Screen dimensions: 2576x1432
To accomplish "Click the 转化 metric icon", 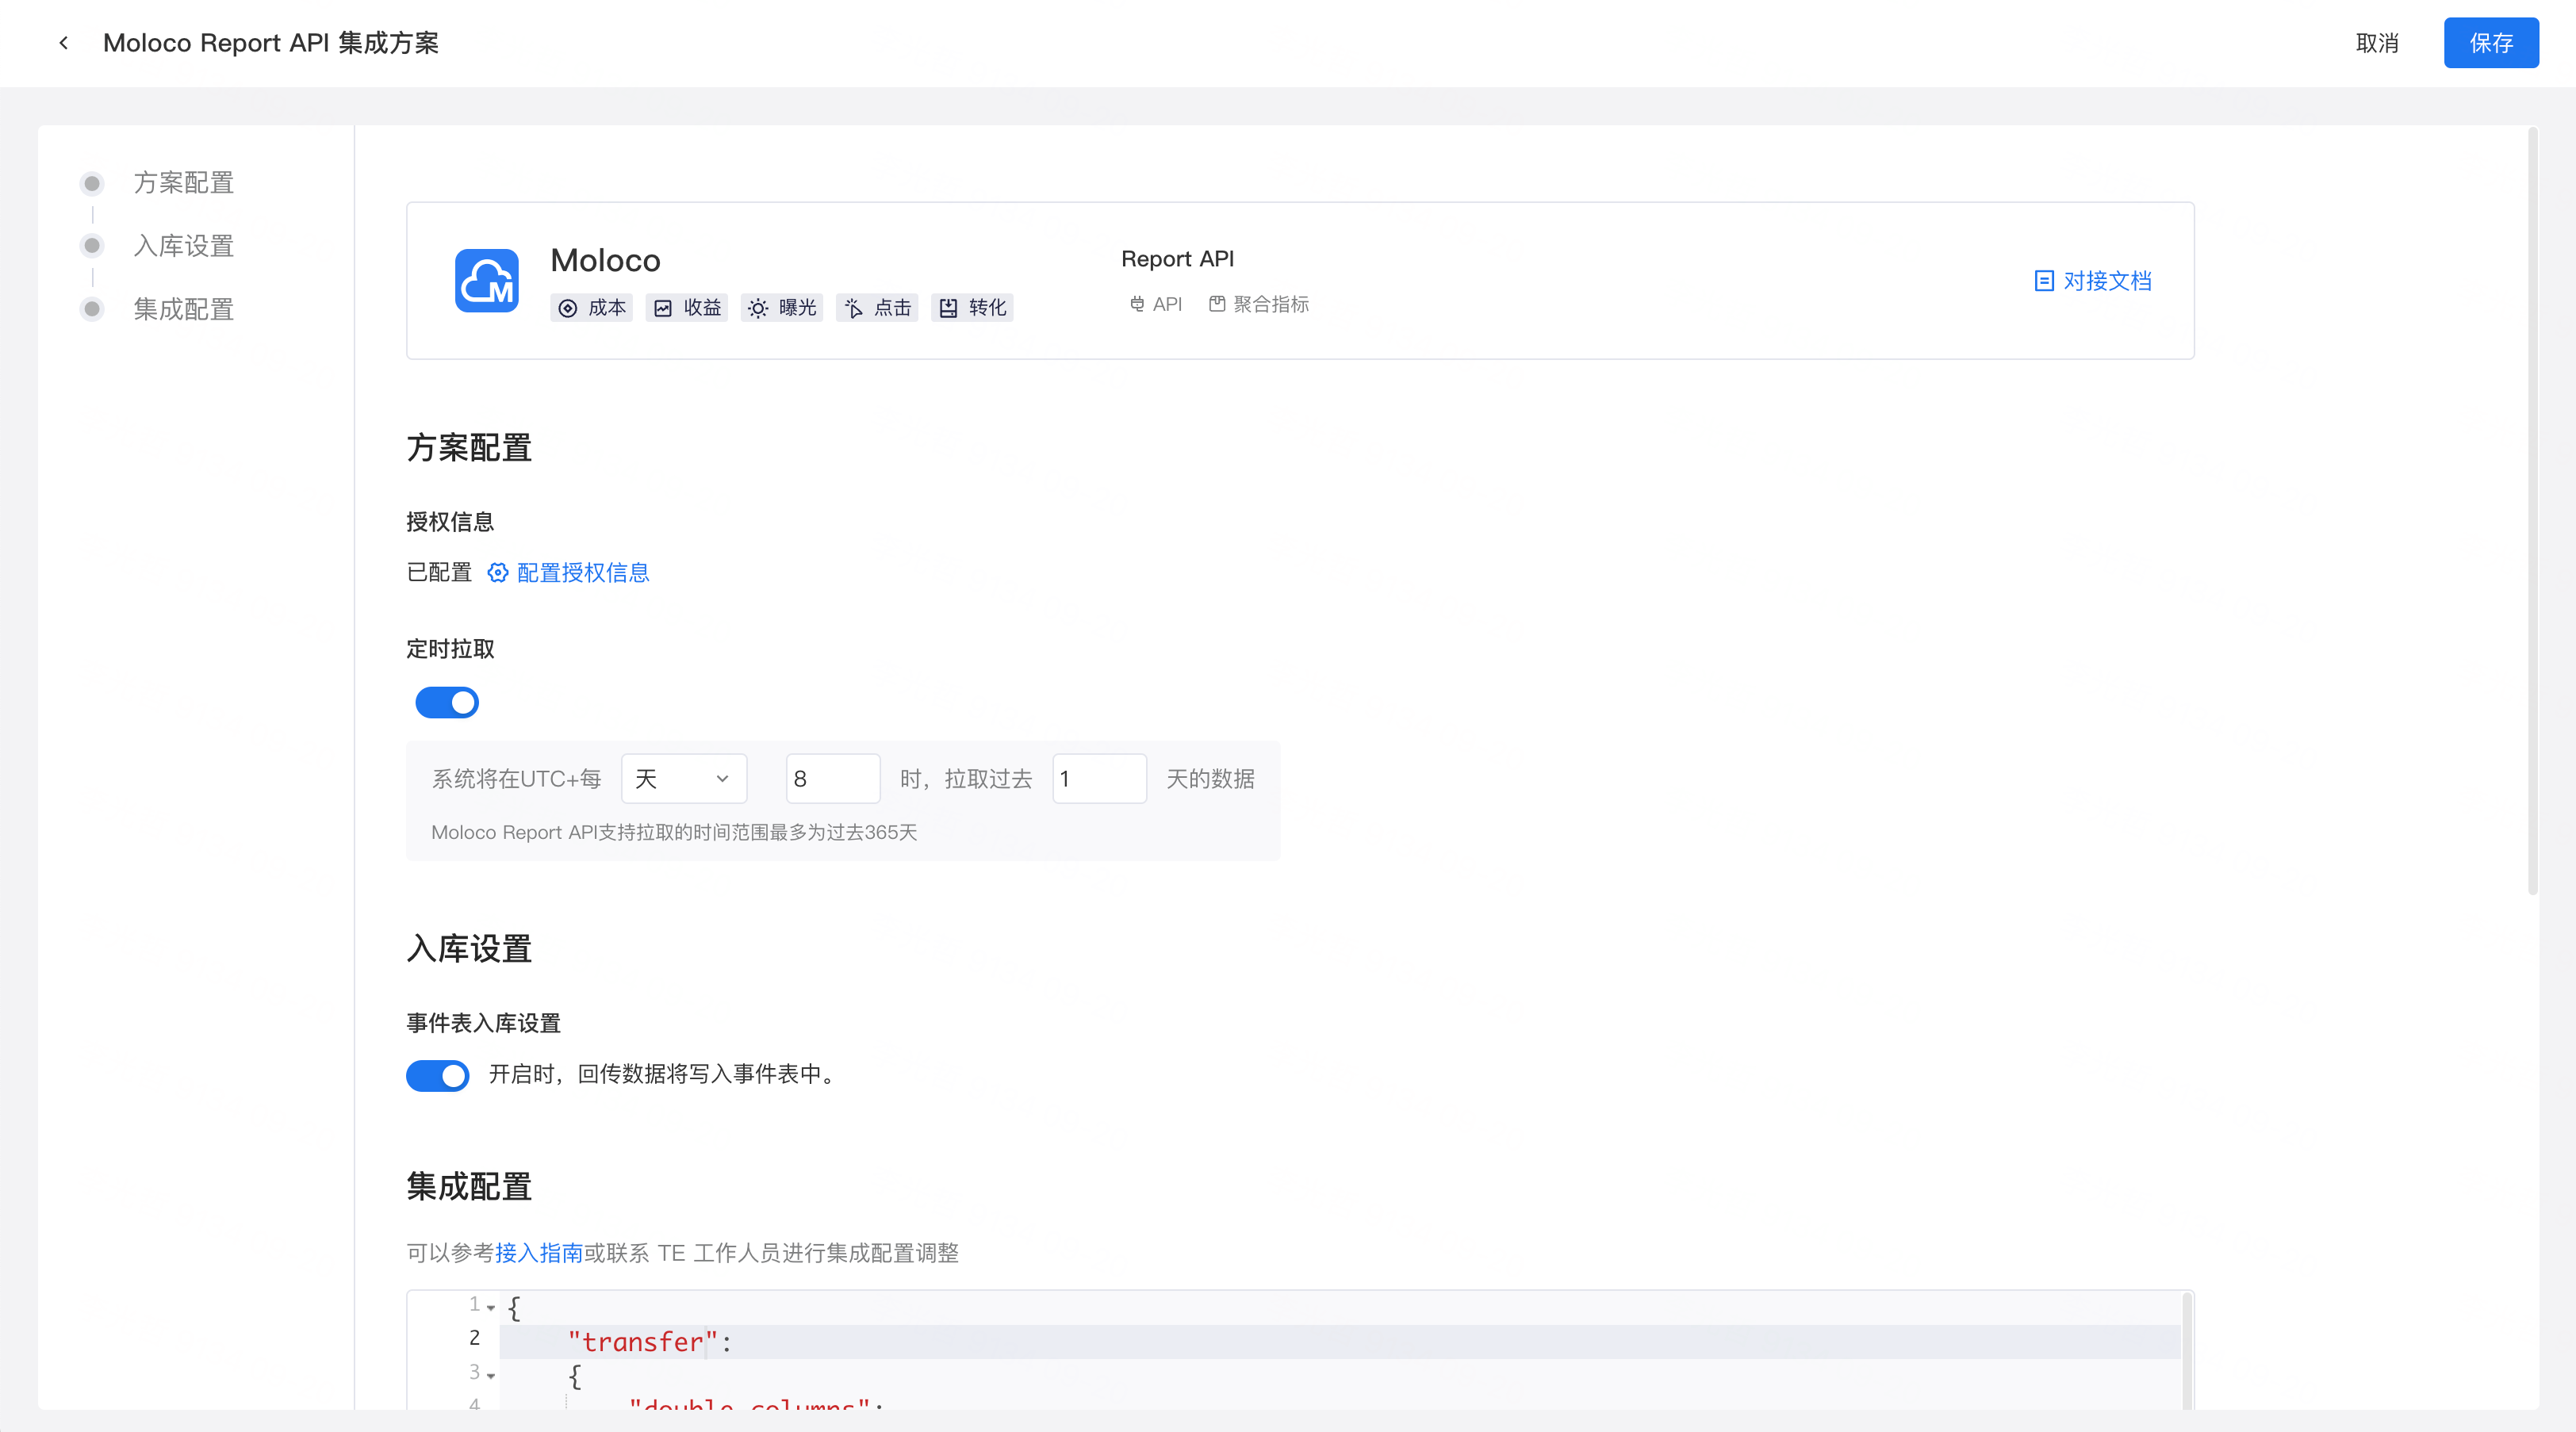I will (x=950, y=308).
